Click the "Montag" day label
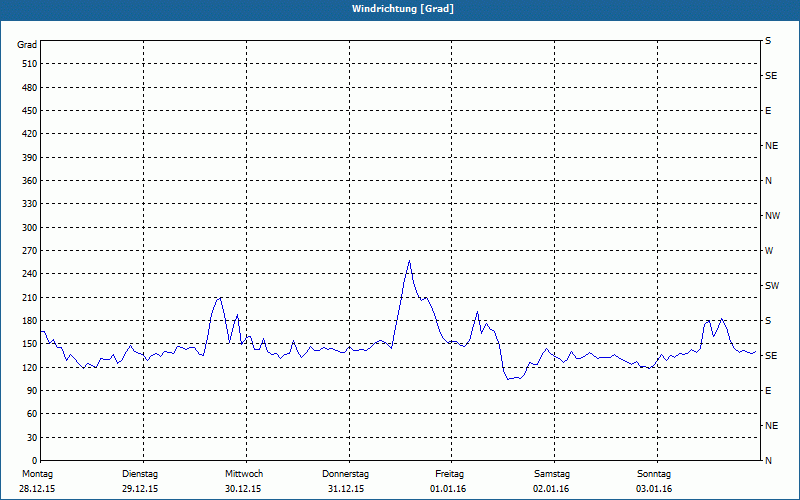 tap(37, 474)
